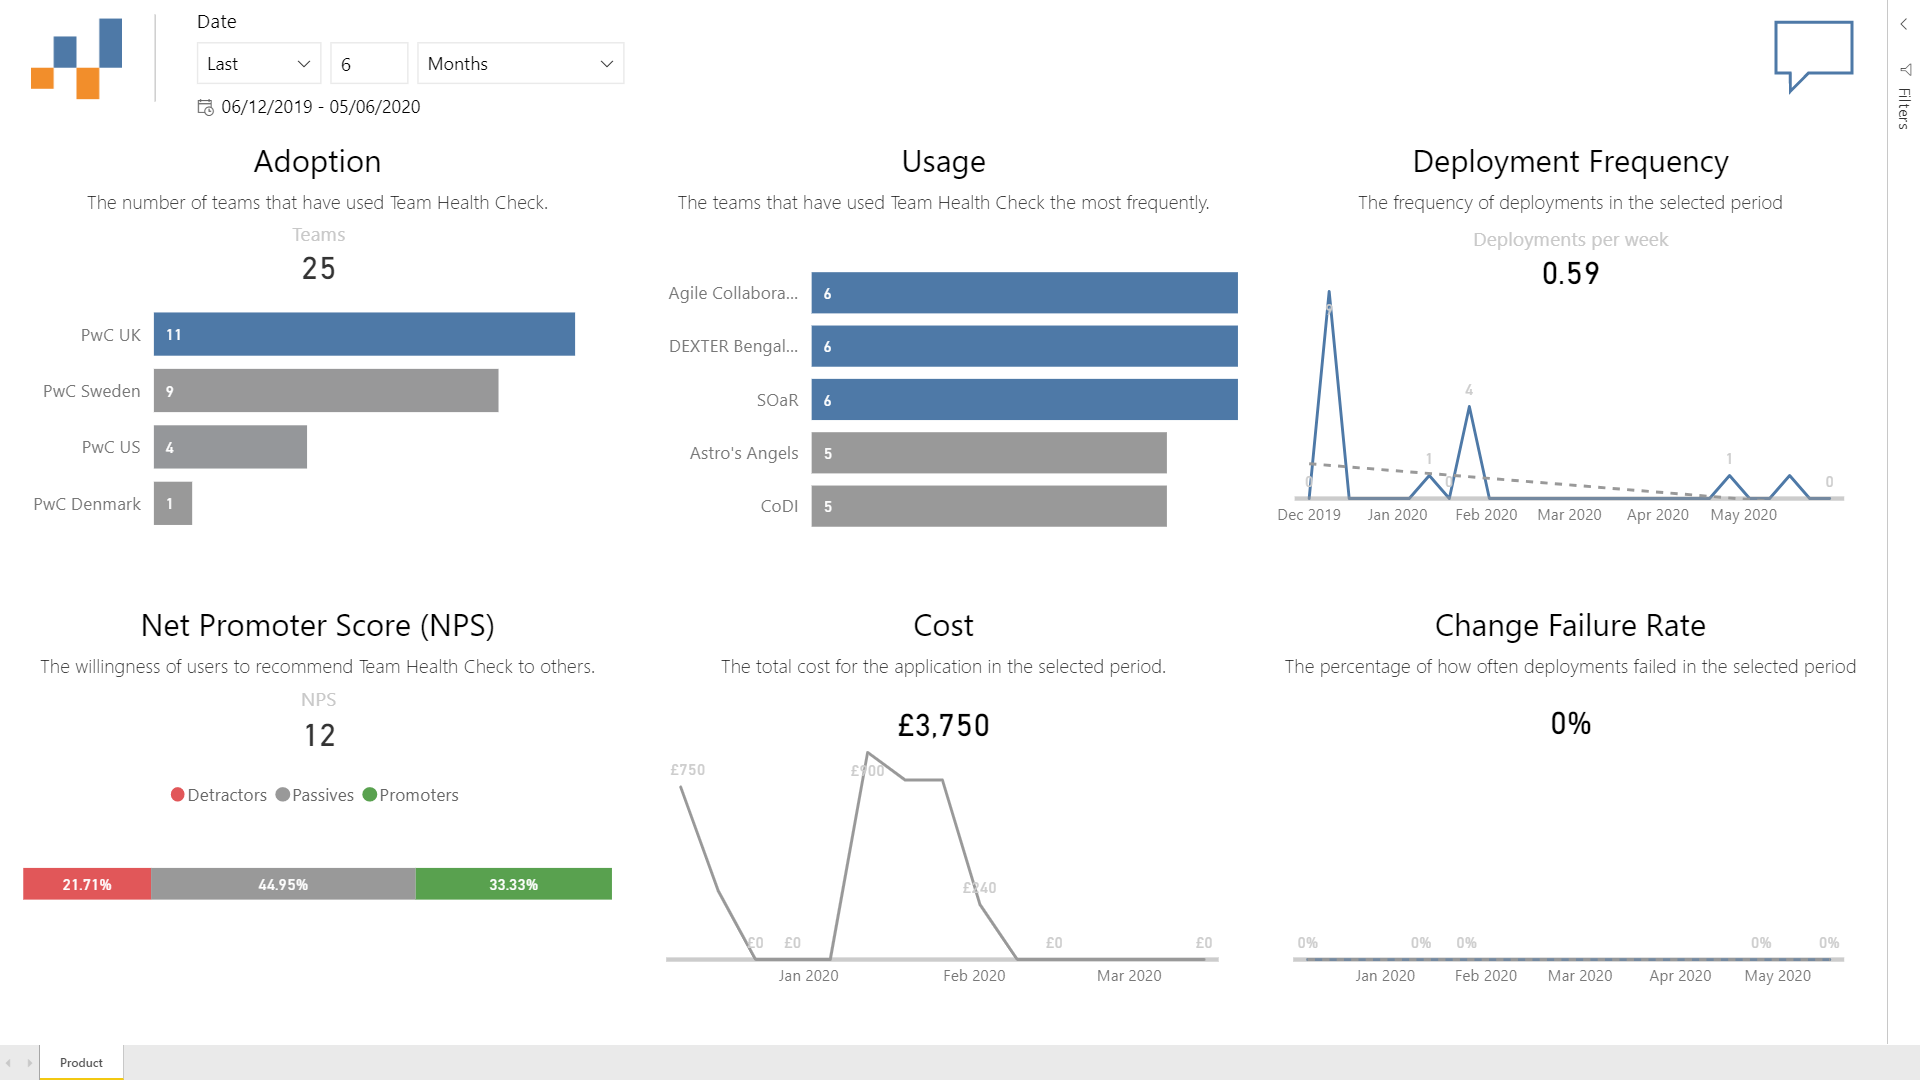Click the 06/12/2019 - 05/06/2020 date range
Image resolution: width=1920 pixels, height=1080 pixels.
321,107
